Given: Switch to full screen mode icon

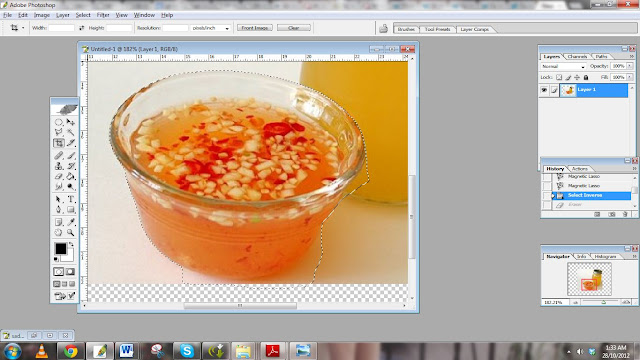Looking at the screenshot, I should coord(72,284).
